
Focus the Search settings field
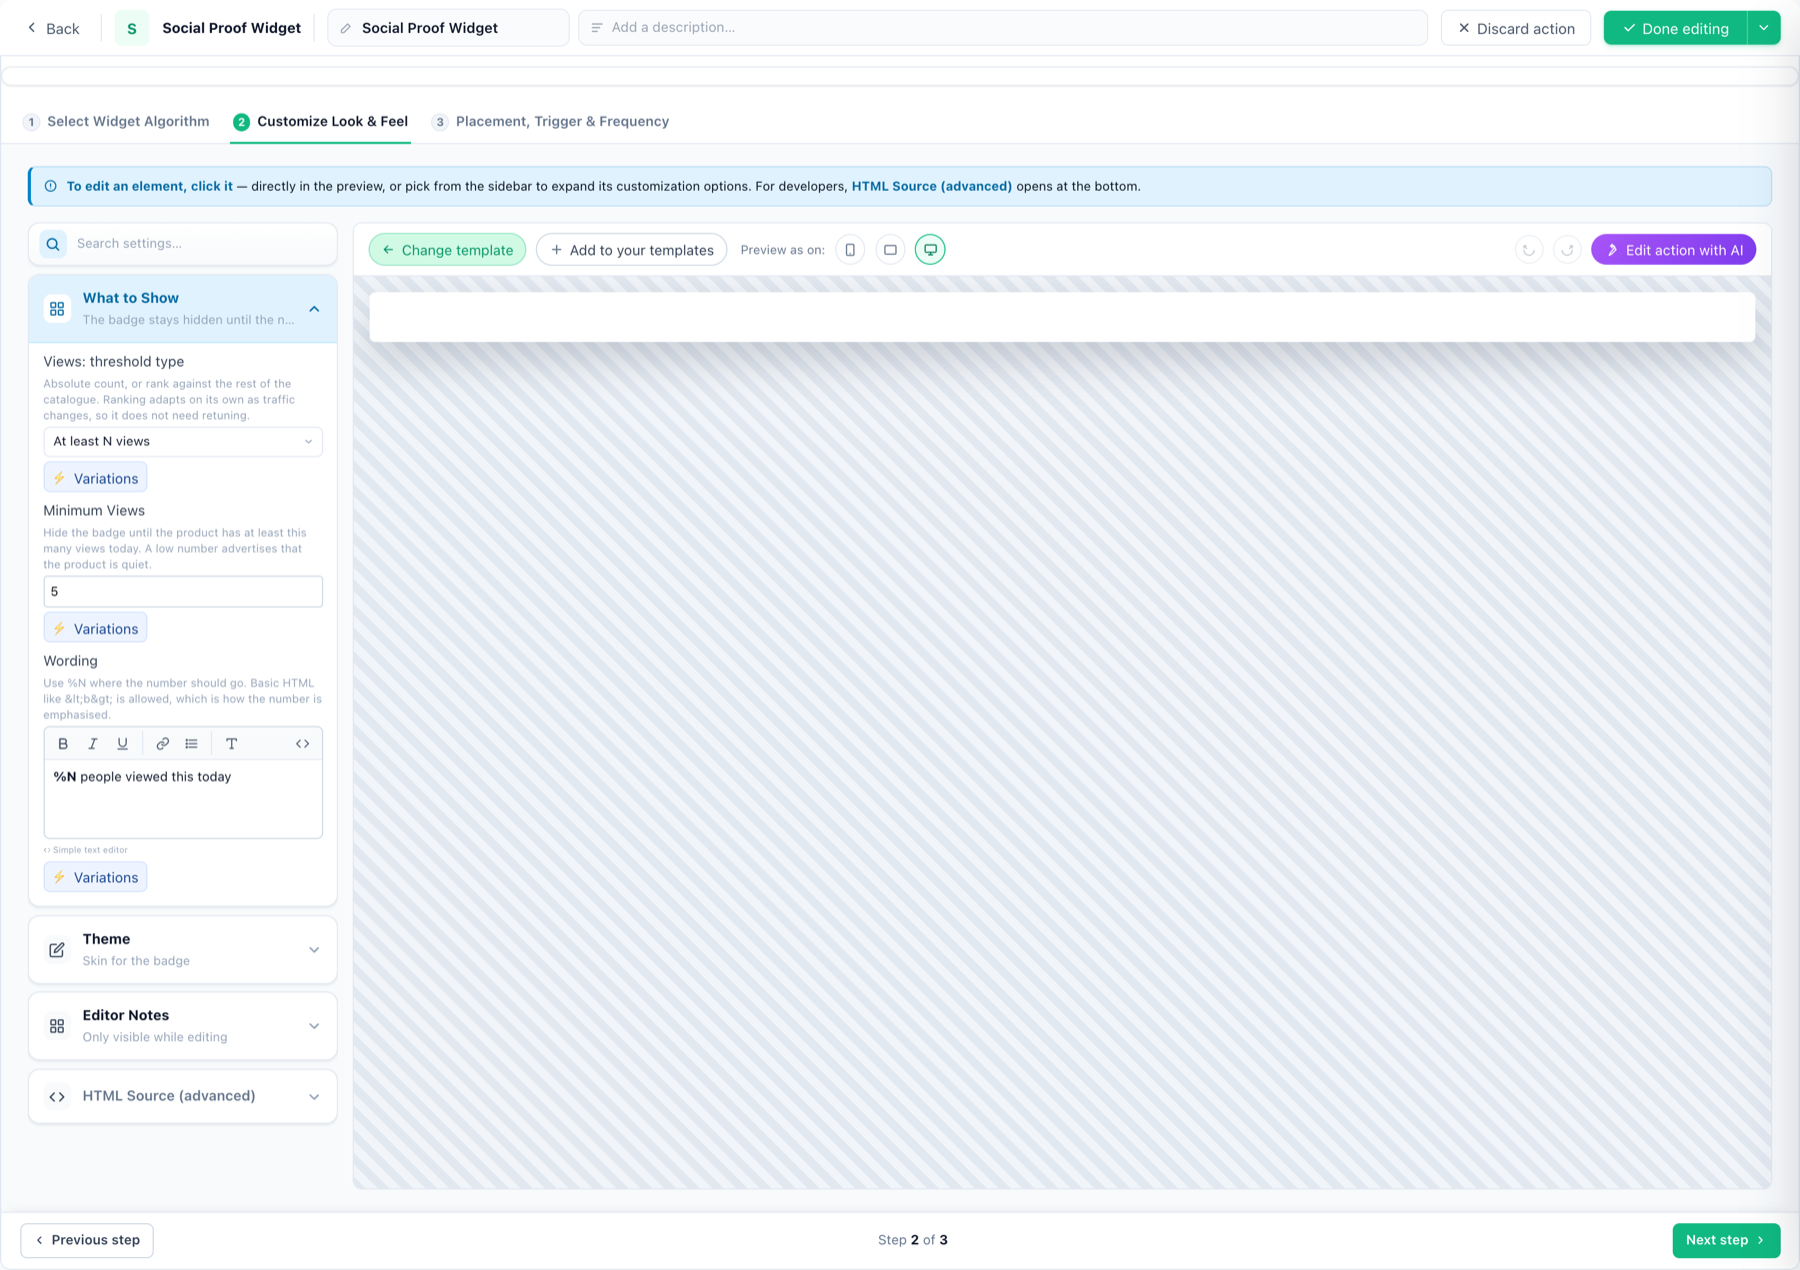click(183, 244)
